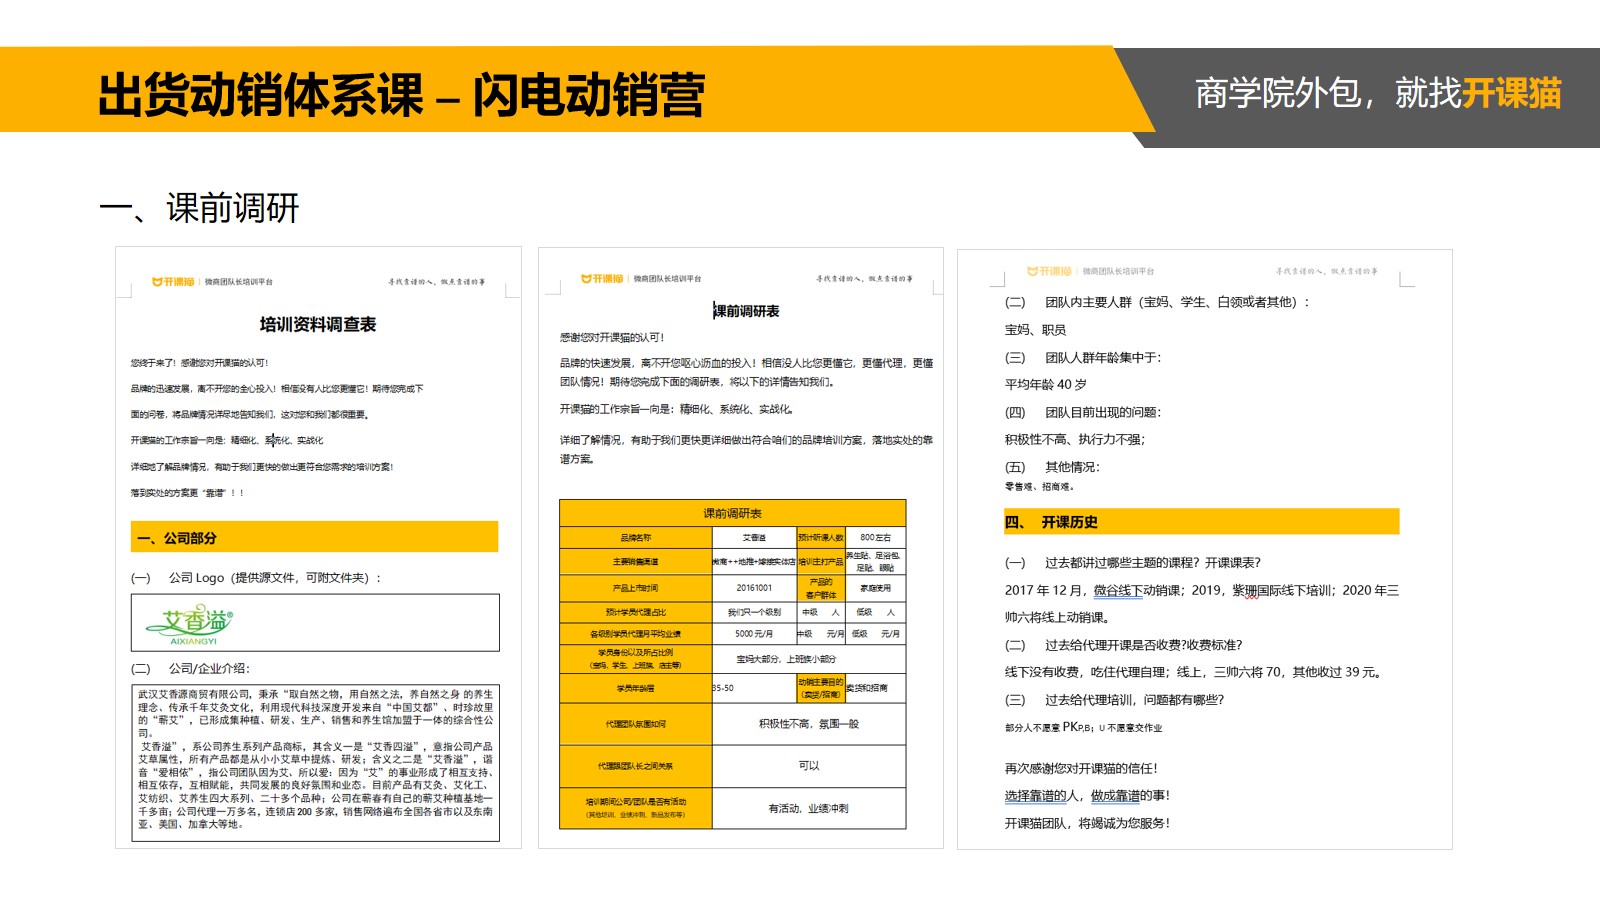Viewport: 1600px width, 900px height.
Task: Click the line 再次感谢您对开课猫的信任
Action: pyautogui.click(x=1081, y=769)
